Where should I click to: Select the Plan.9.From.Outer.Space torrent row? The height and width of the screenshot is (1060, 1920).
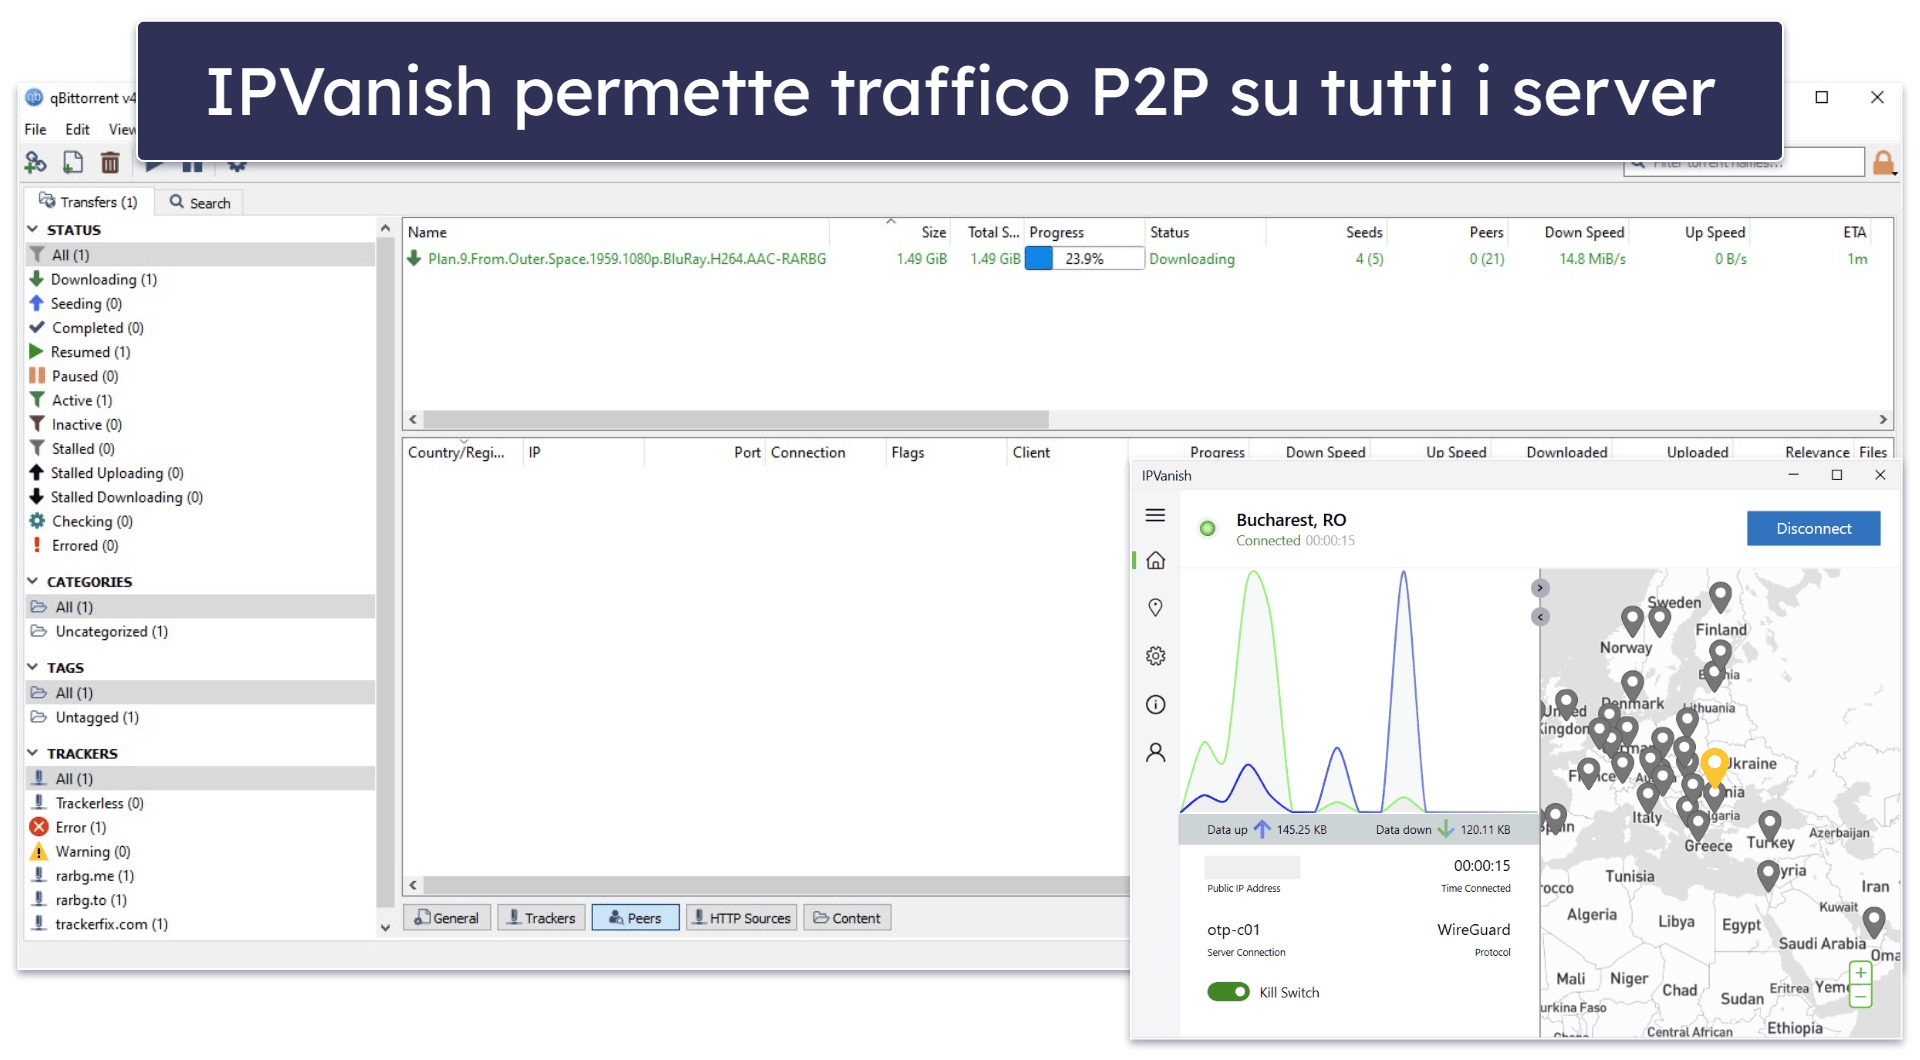pyautogui.click(x=1148, y=259)
